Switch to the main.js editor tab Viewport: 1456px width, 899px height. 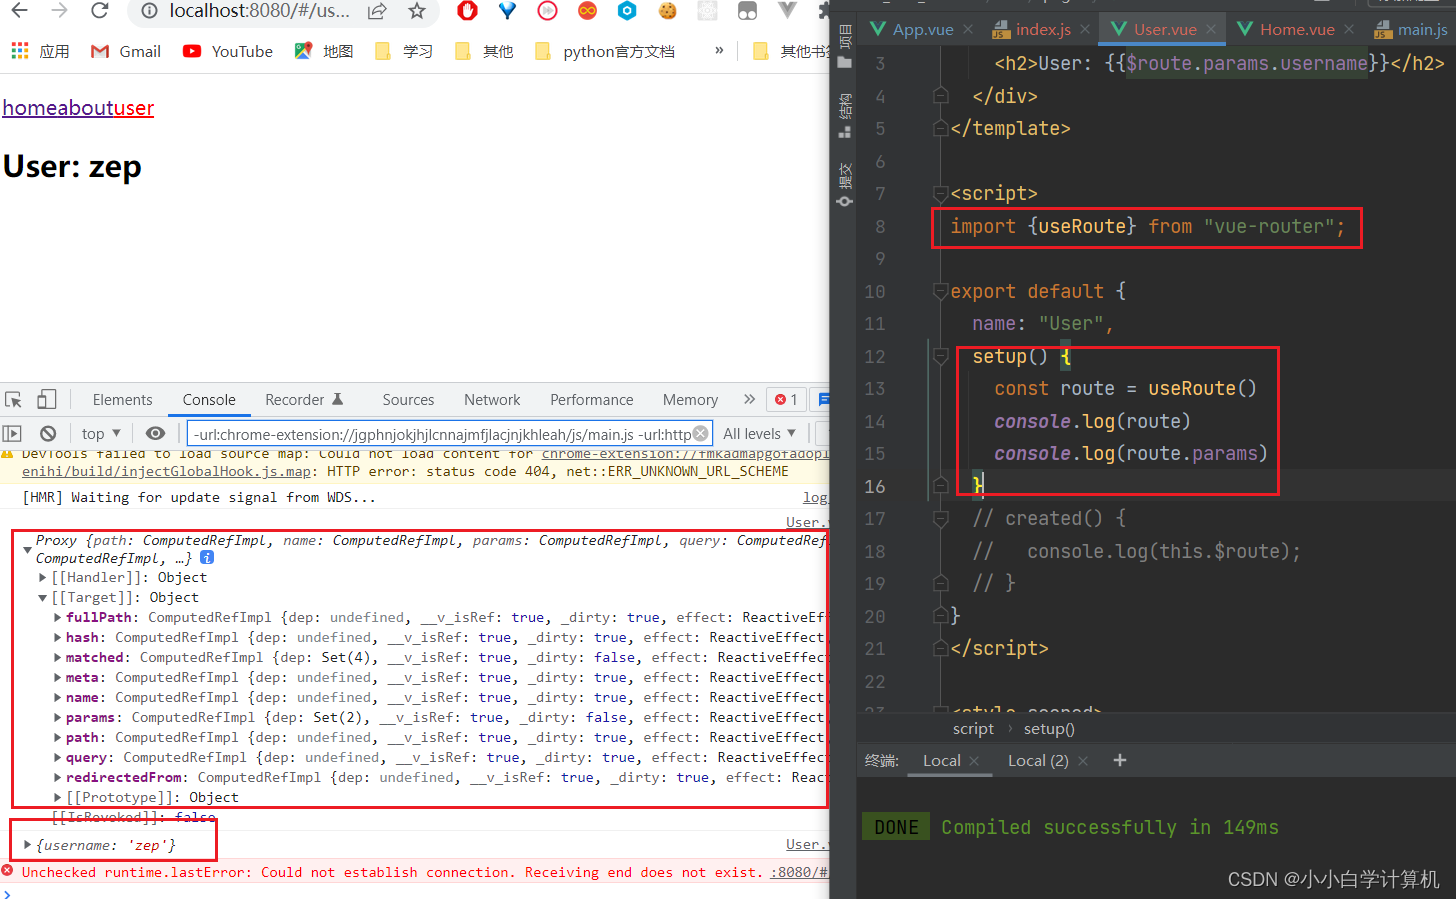pyautogui.click(x=1412, y=29)
